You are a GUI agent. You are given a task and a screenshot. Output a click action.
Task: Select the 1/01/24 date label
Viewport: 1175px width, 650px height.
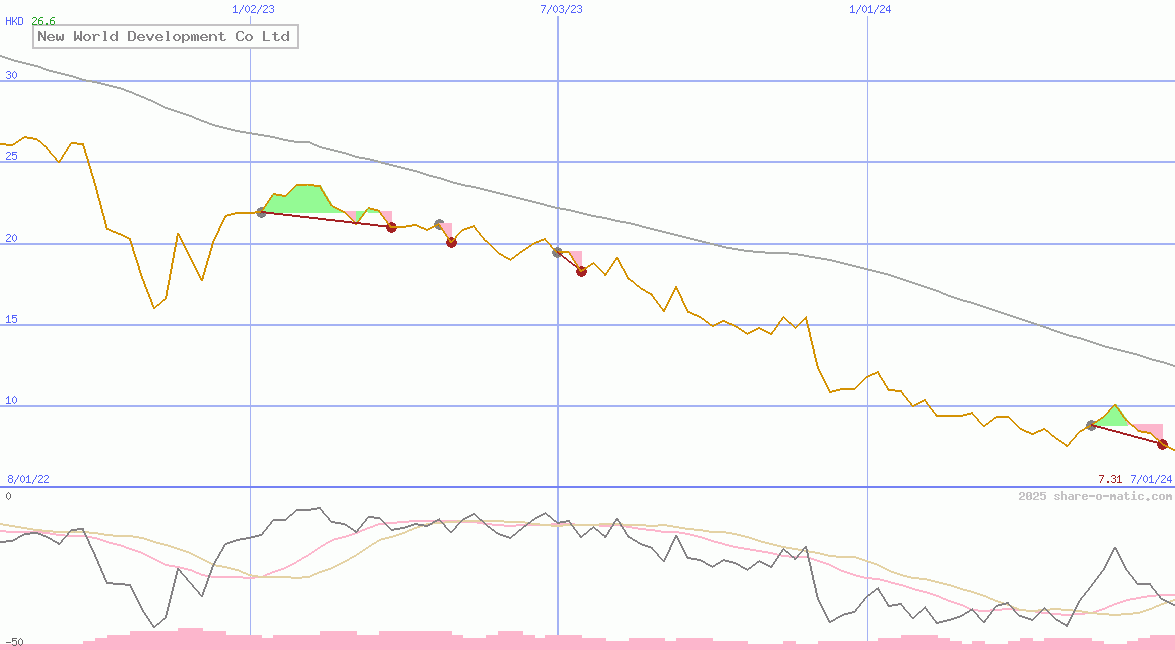870,9
